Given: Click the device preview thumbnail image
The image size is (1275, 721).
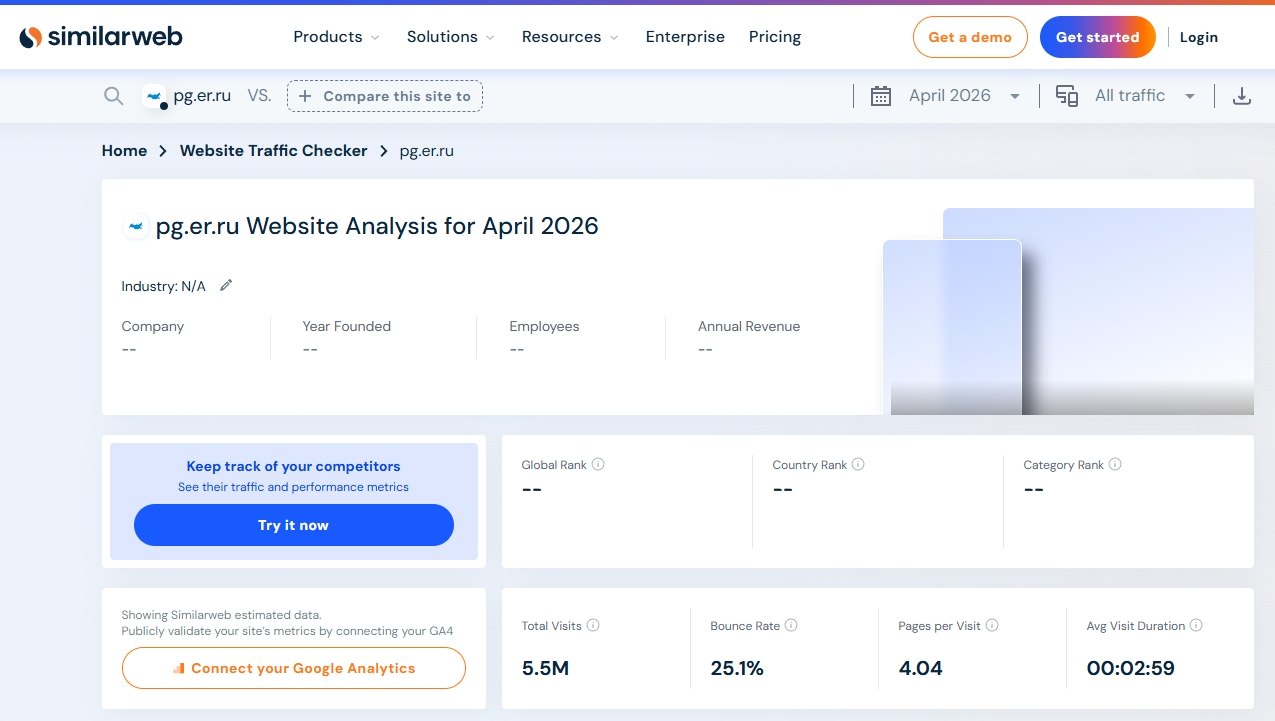Looking at the screenshot, I should click(x=1068, y=311).
